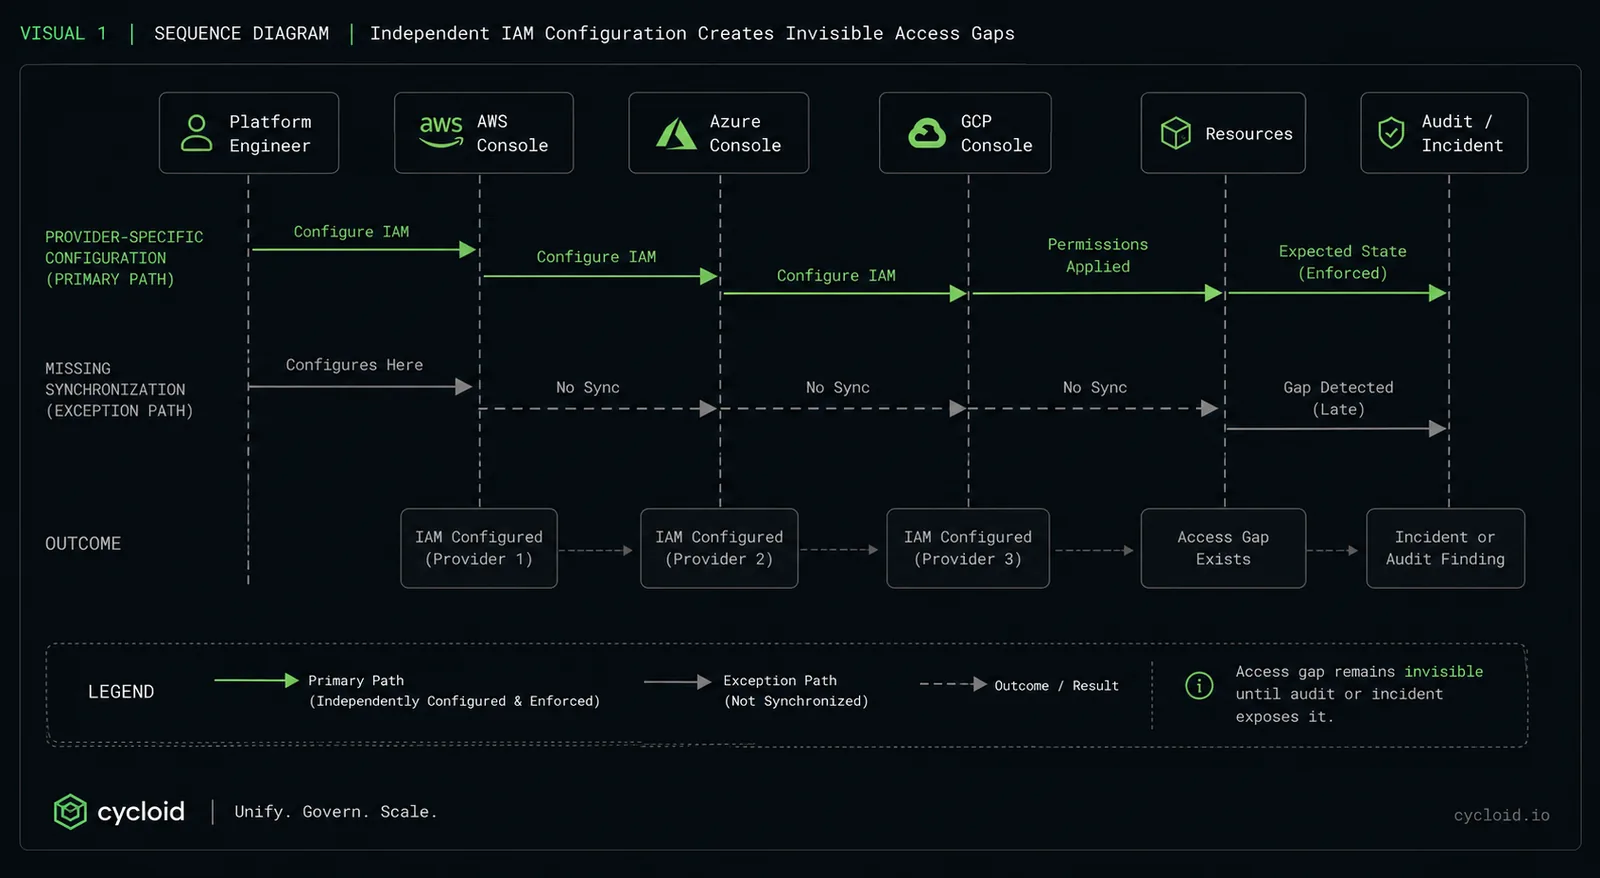Click the AWS Console label text

[x=512, y=133]
